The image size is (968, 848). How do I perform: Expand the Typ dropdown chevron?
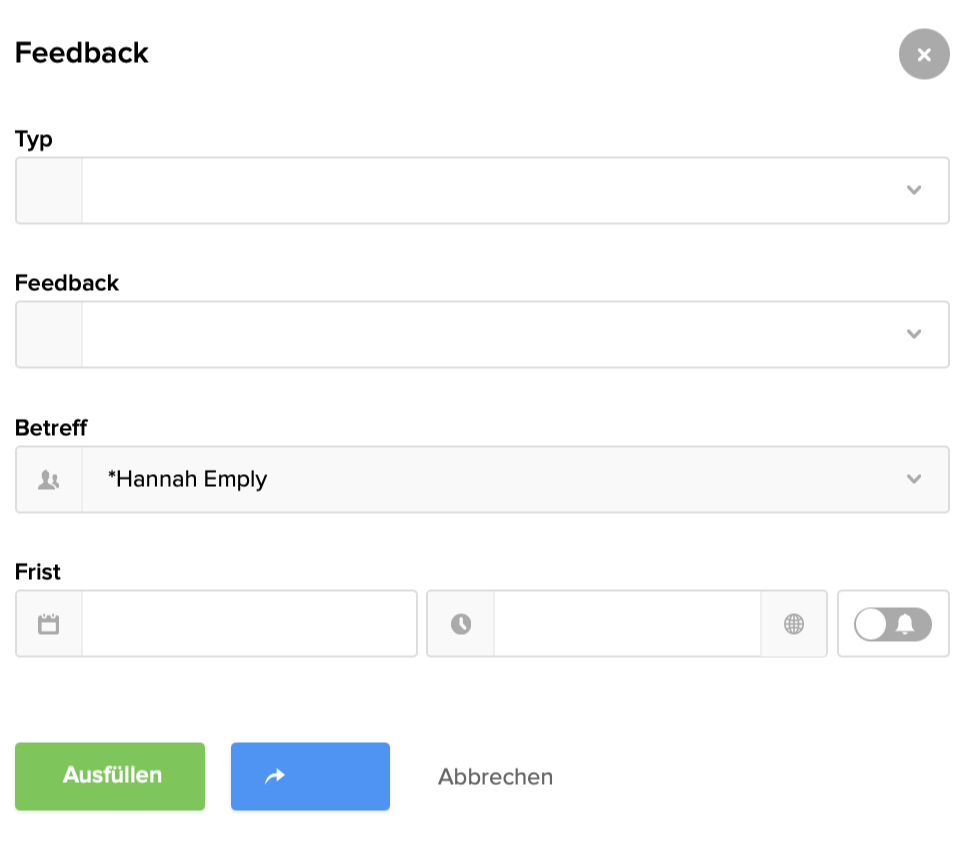[913, 190]
